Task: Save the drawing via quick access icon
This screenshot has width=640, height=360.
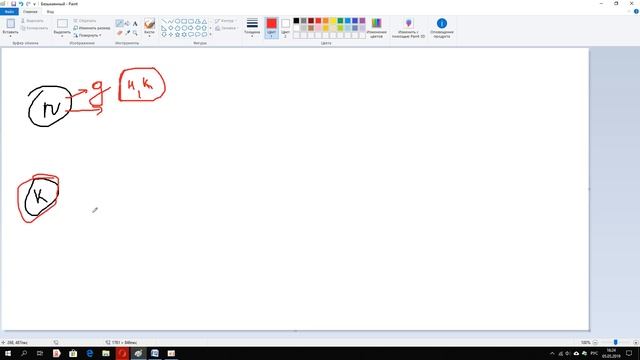Action: (x=13, y=4)
